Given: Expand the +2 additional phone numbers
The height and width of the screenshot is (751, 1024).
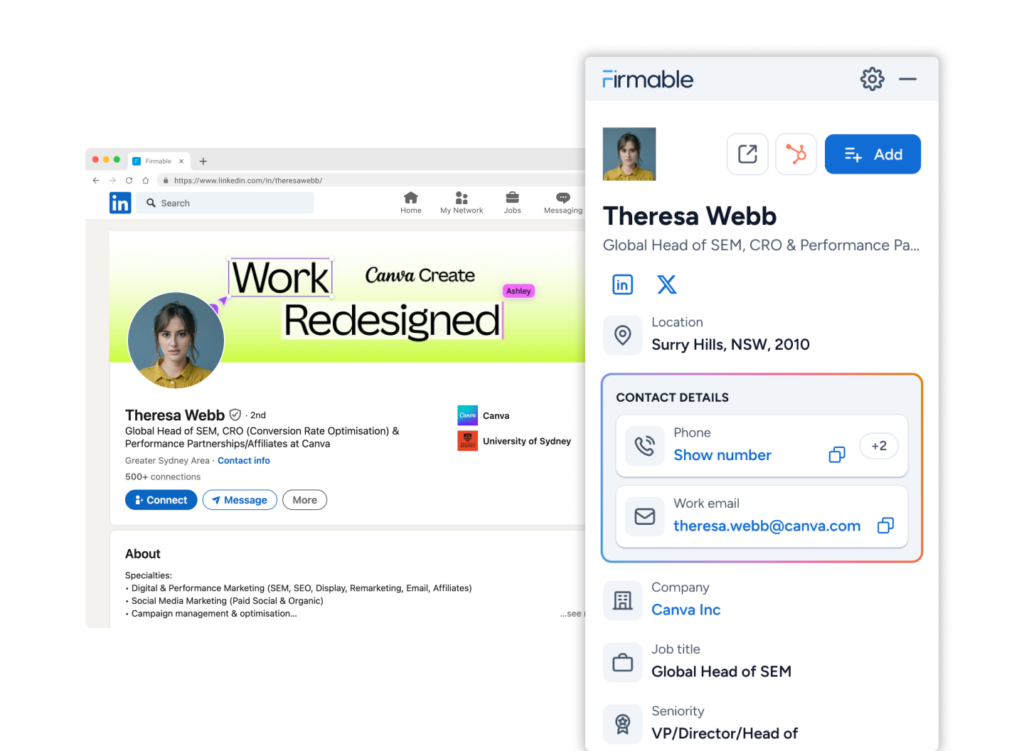Looking at the screenshot, I should (x=878, y=446).
